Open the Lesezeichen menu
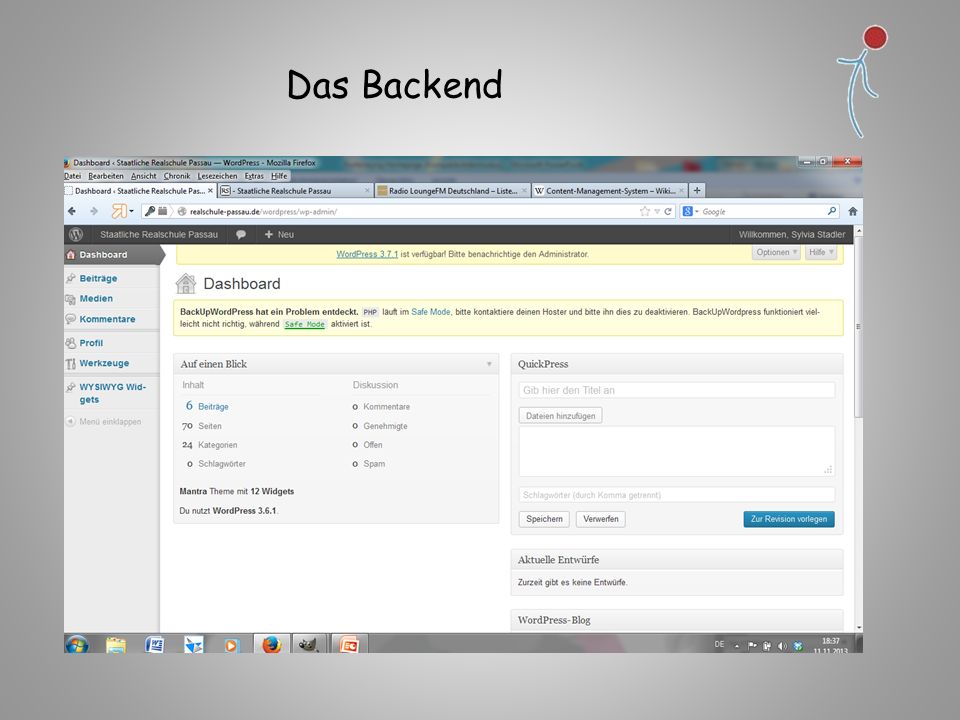 click(217, 176)
